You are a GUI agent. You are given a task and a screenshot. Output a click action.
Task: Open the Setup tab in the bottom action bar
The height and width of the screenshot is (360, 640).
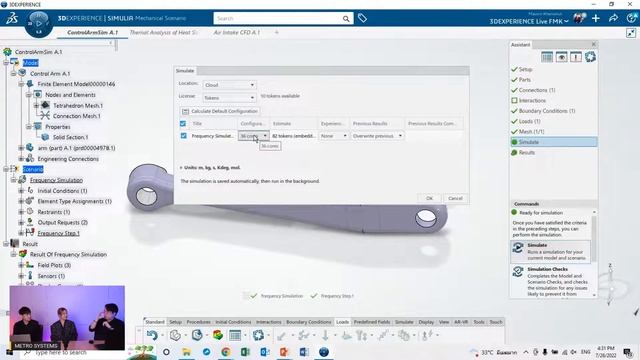coord(176,322)
